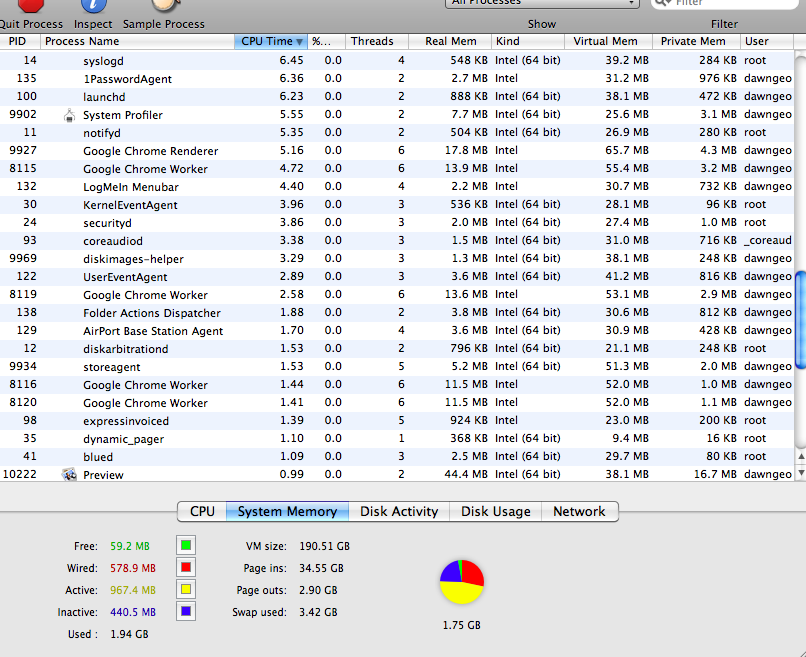The image size is (806, 657).
Task: Select Google Chrome Worker PID 8120
Action: (x=397, y=402)
